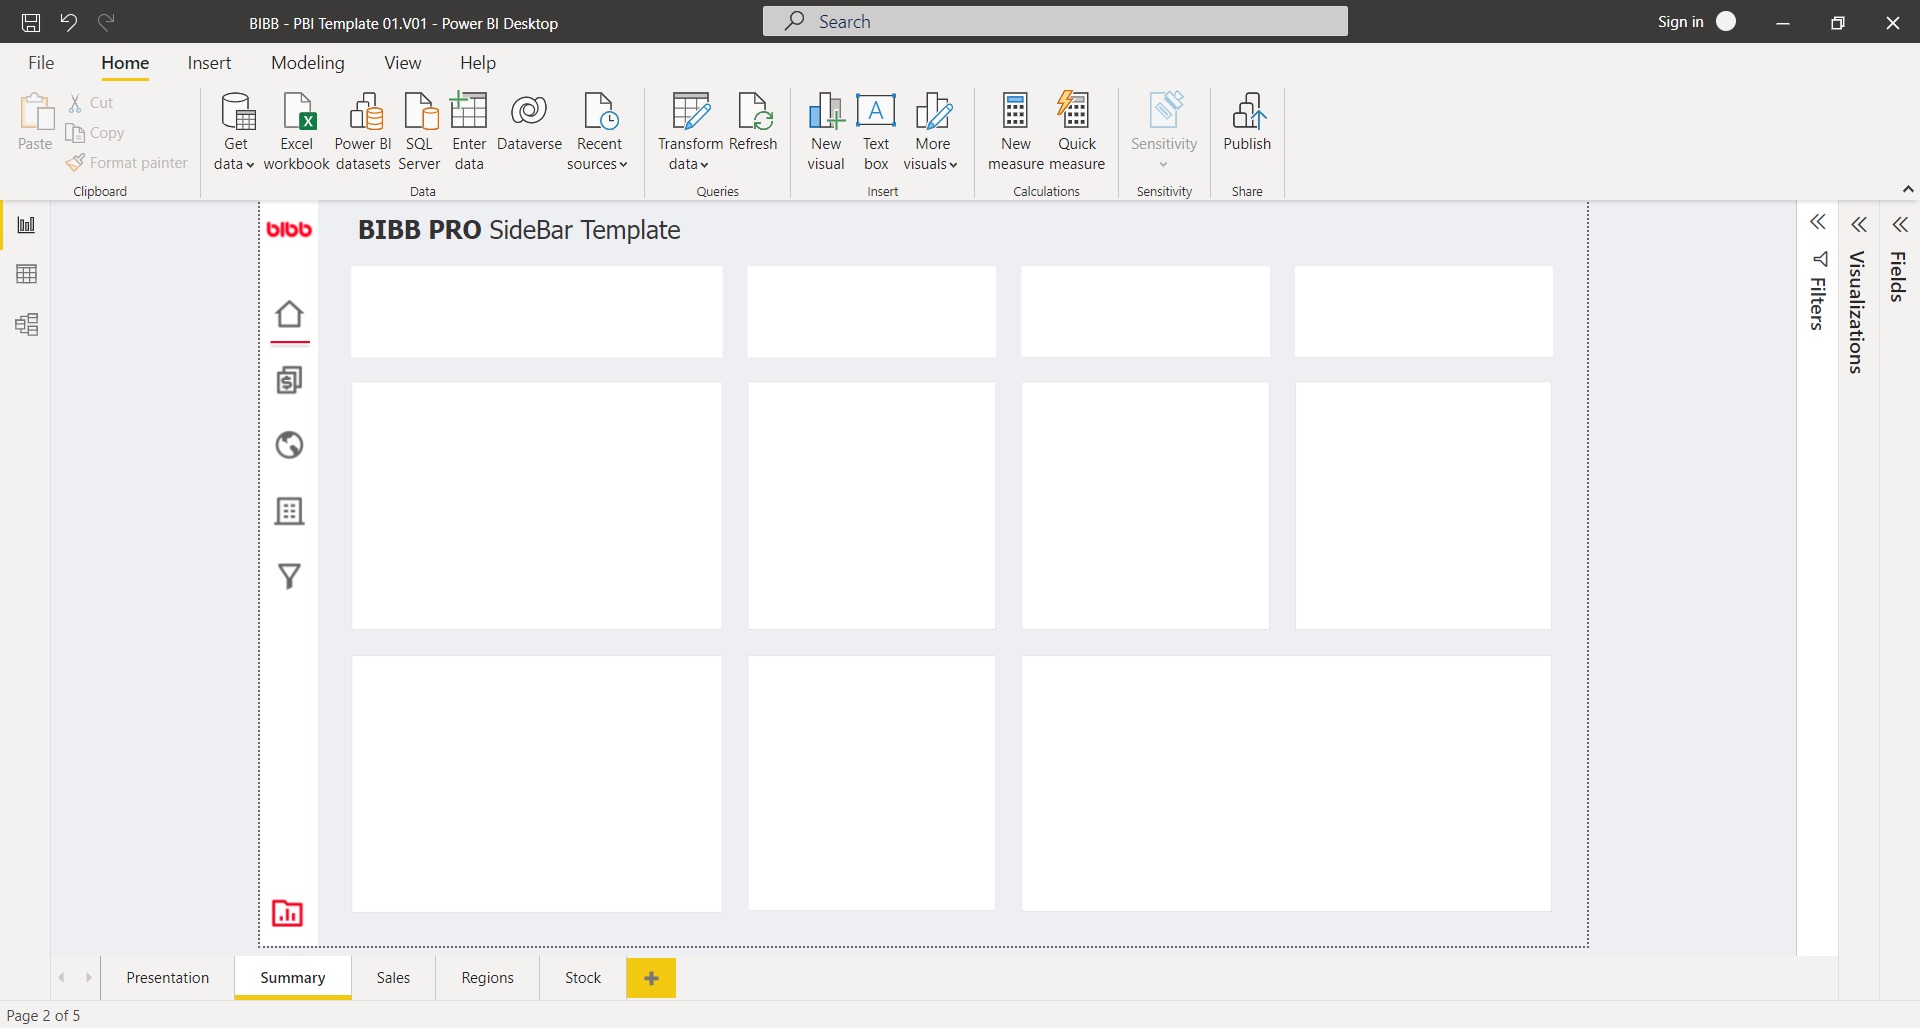Click inside the Search box
1920x1028 pixels.
pos(1054,20)
